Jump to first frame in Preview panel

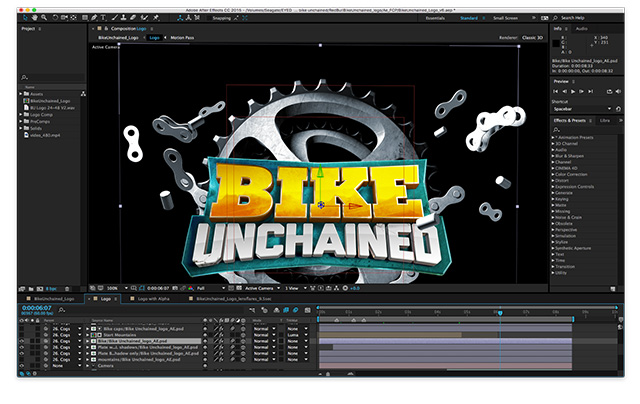[555, 92]
